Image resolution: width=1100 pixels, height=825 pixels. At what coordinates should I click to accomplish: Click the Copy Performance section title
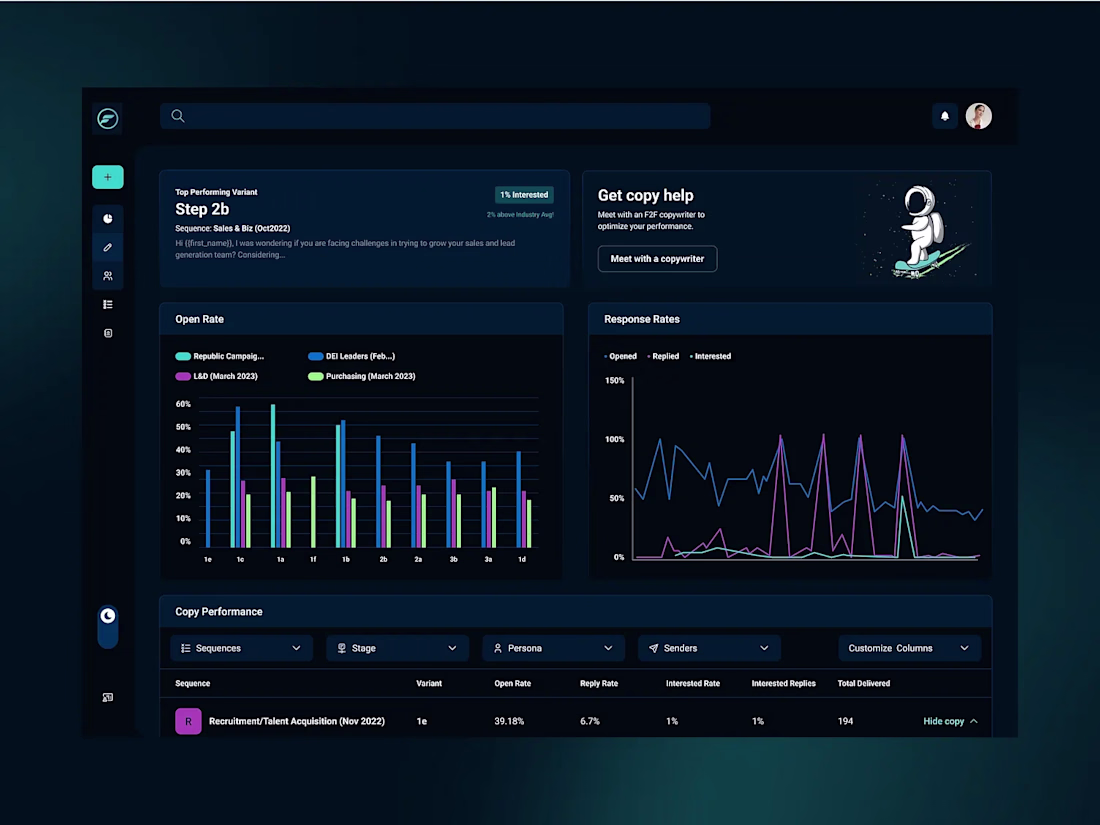click(219, 612)
